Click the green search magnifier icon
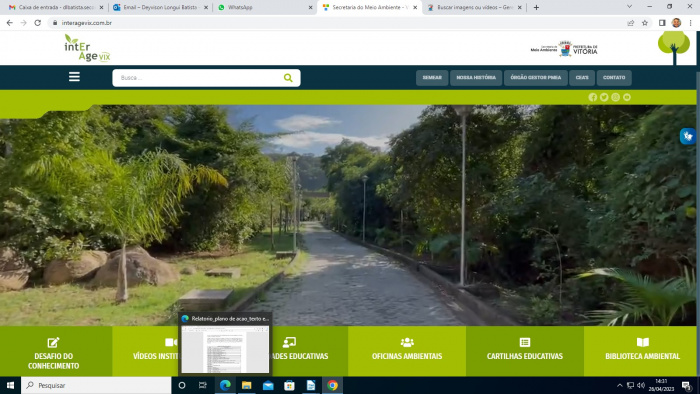The width and height of the screenshot is (700, 394). tap(288, 78)
